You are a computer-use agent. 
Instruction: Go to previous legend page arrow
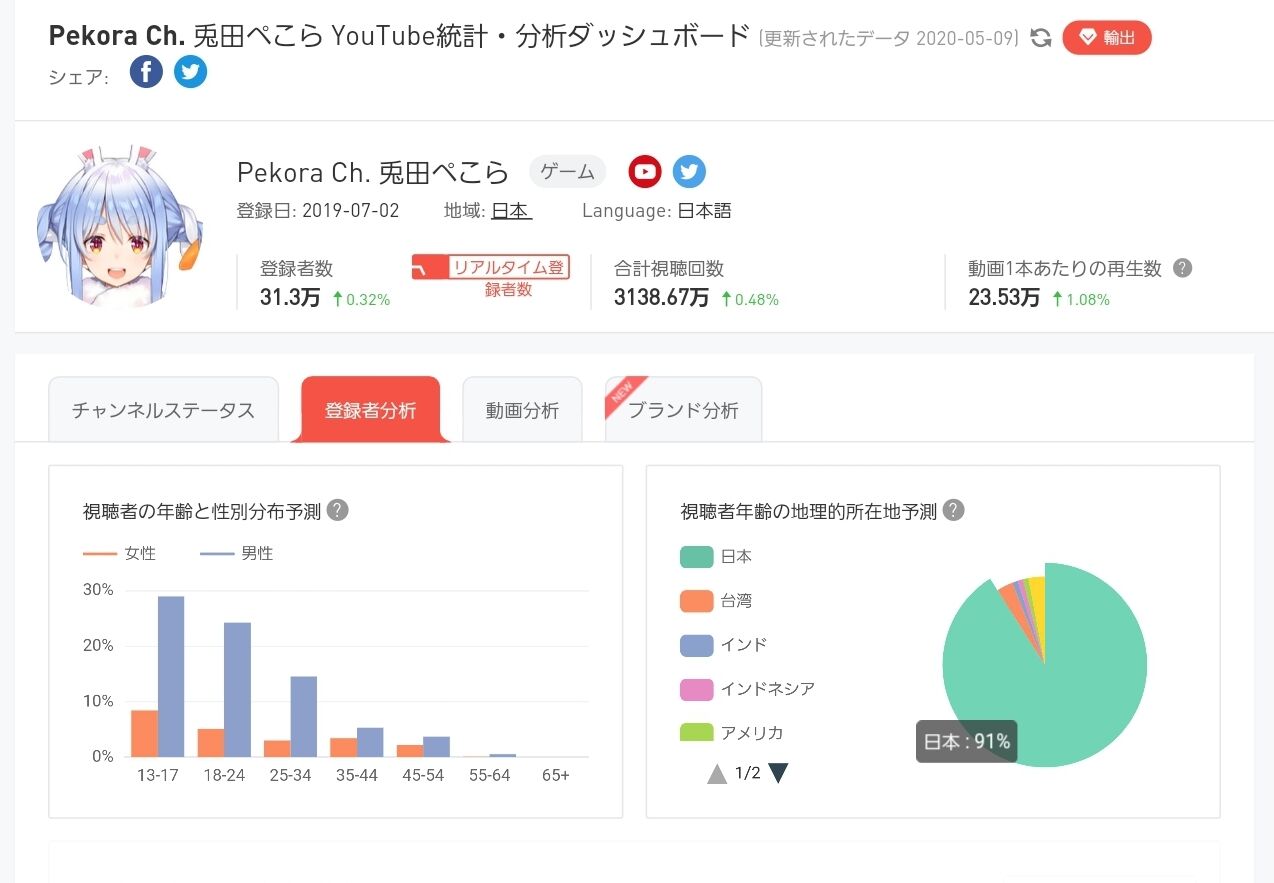point(717,773)
